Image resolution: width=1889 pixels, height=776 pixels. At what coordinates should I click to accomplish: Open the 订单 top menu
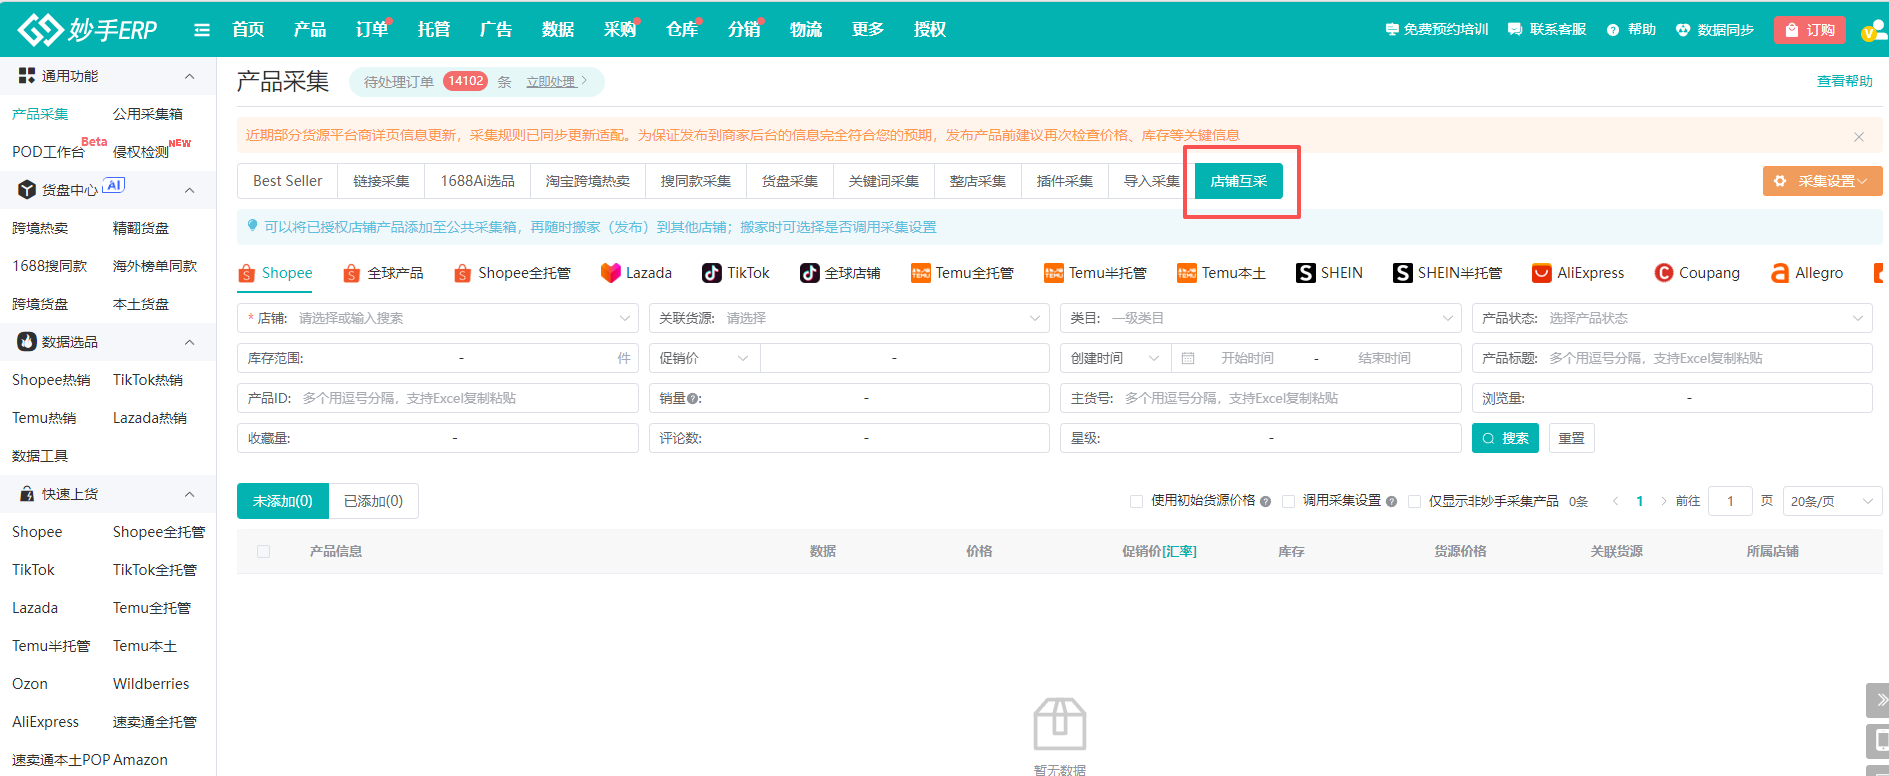point(372,29)
